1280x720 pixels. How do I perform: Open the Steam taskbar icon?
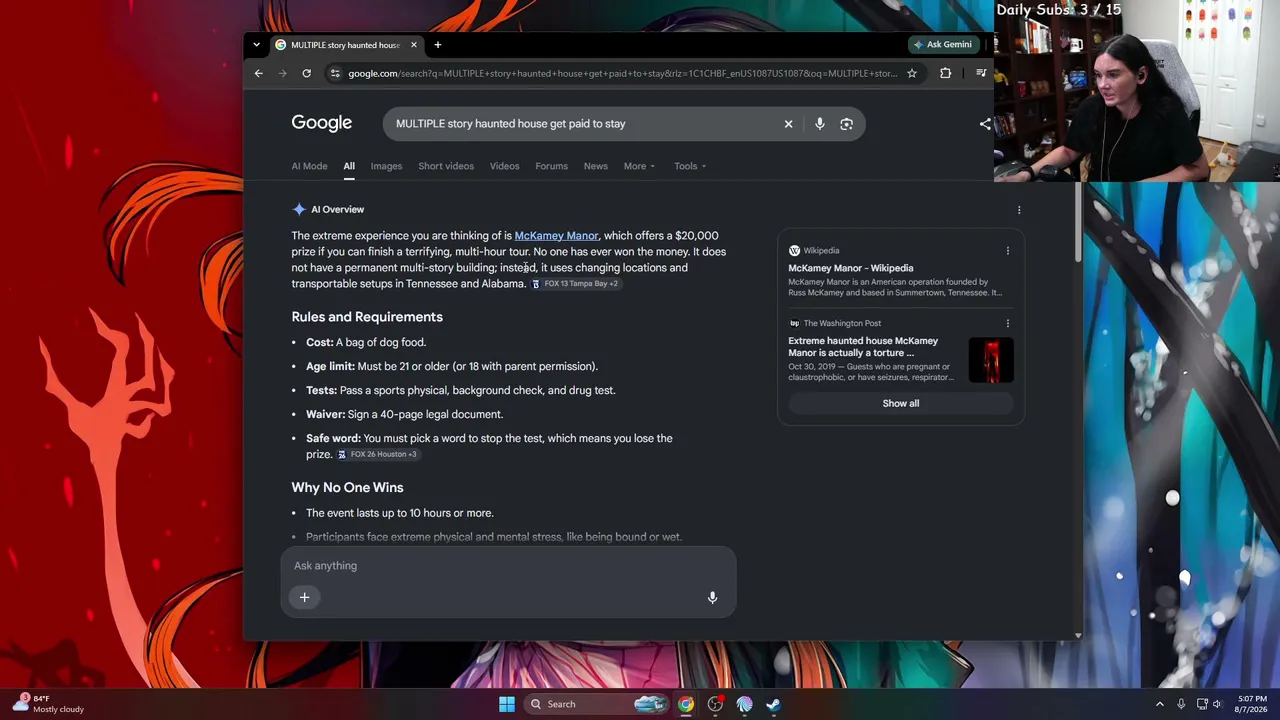tap(773, 704)
